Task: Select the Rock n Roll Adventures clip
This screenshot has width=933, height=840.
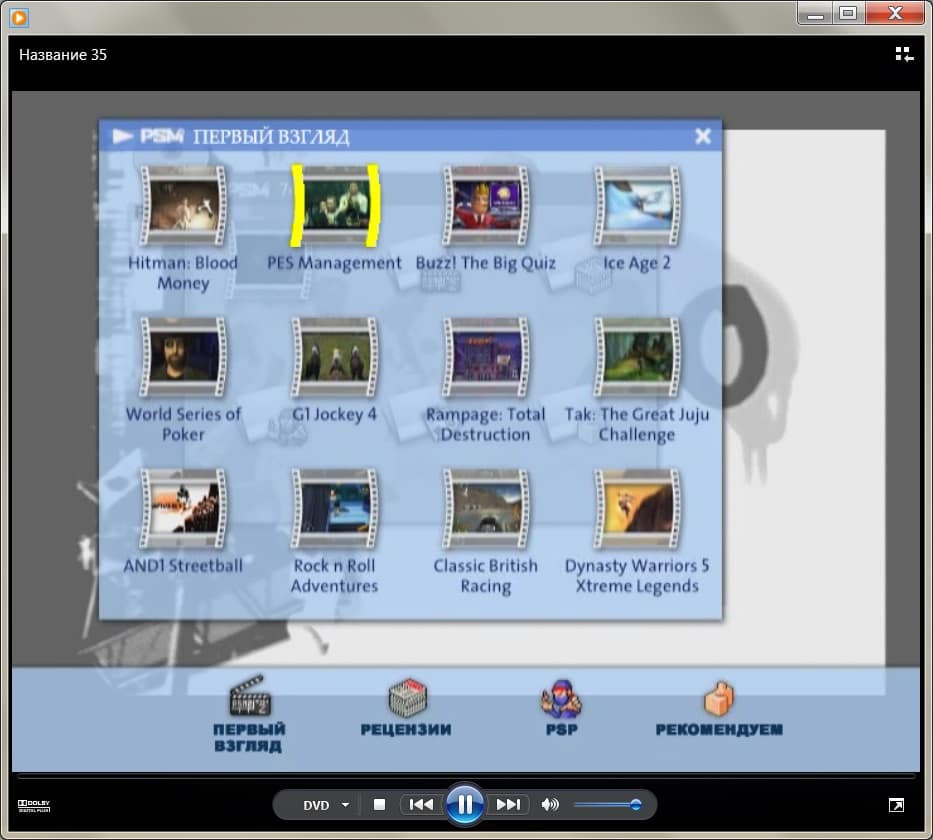Action: point(334,509)
